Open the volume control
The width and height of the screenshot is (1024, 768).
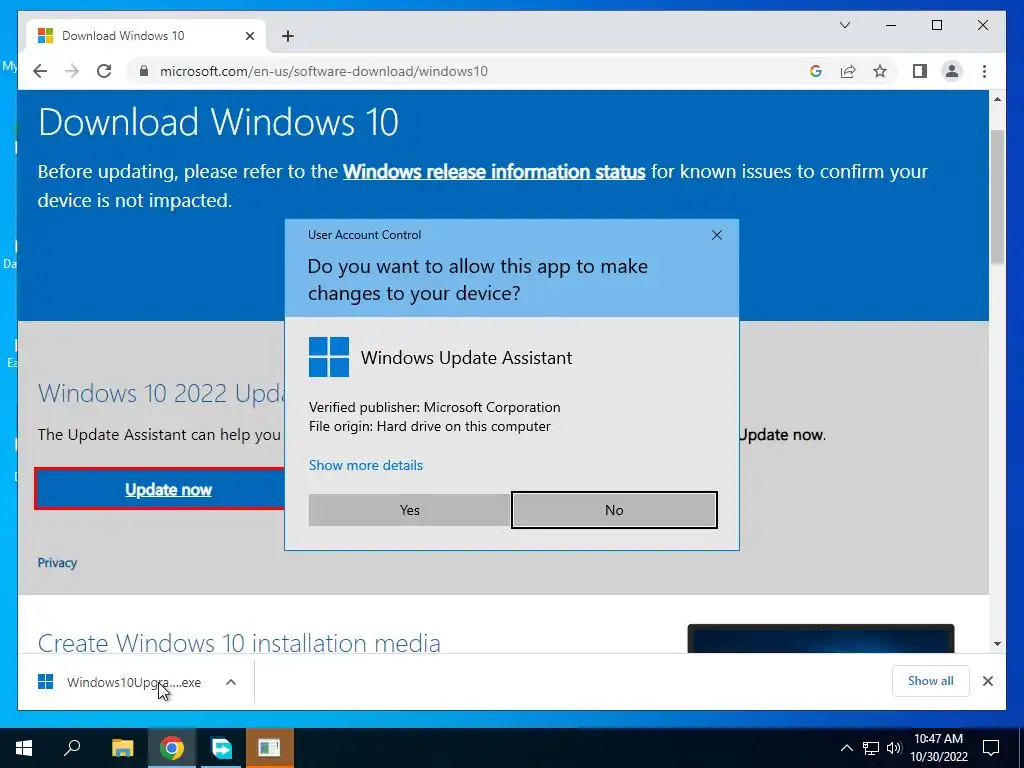(893, 748)
